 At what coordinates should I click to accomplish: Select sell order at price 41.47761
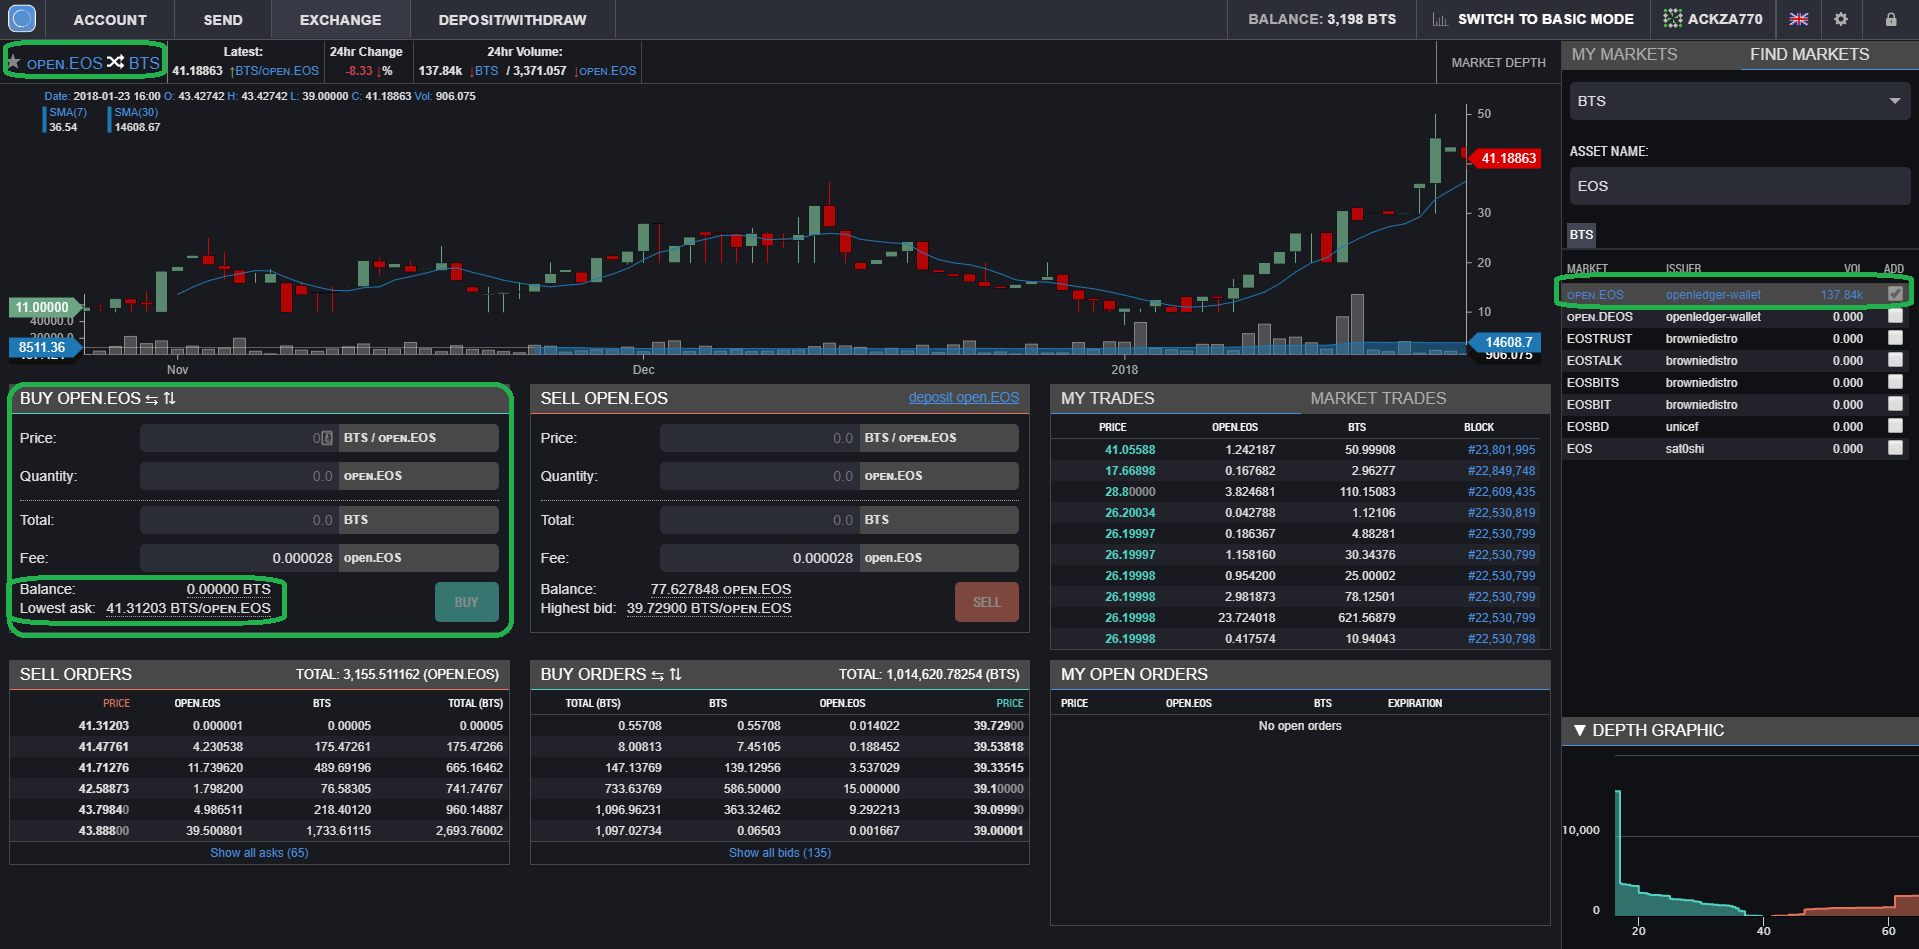[x=259, y=747]
